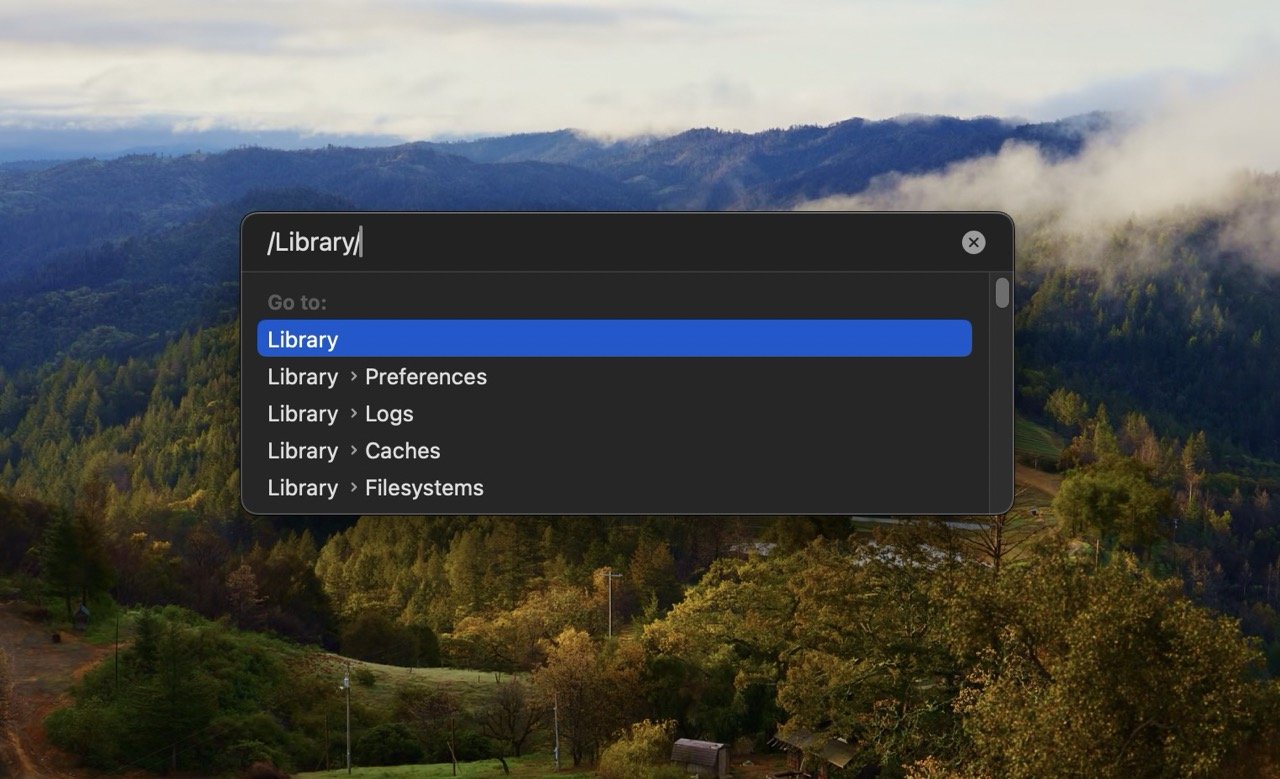
Task: Click the scrollbar track below the thumb
Action: tap(1002, 420)
